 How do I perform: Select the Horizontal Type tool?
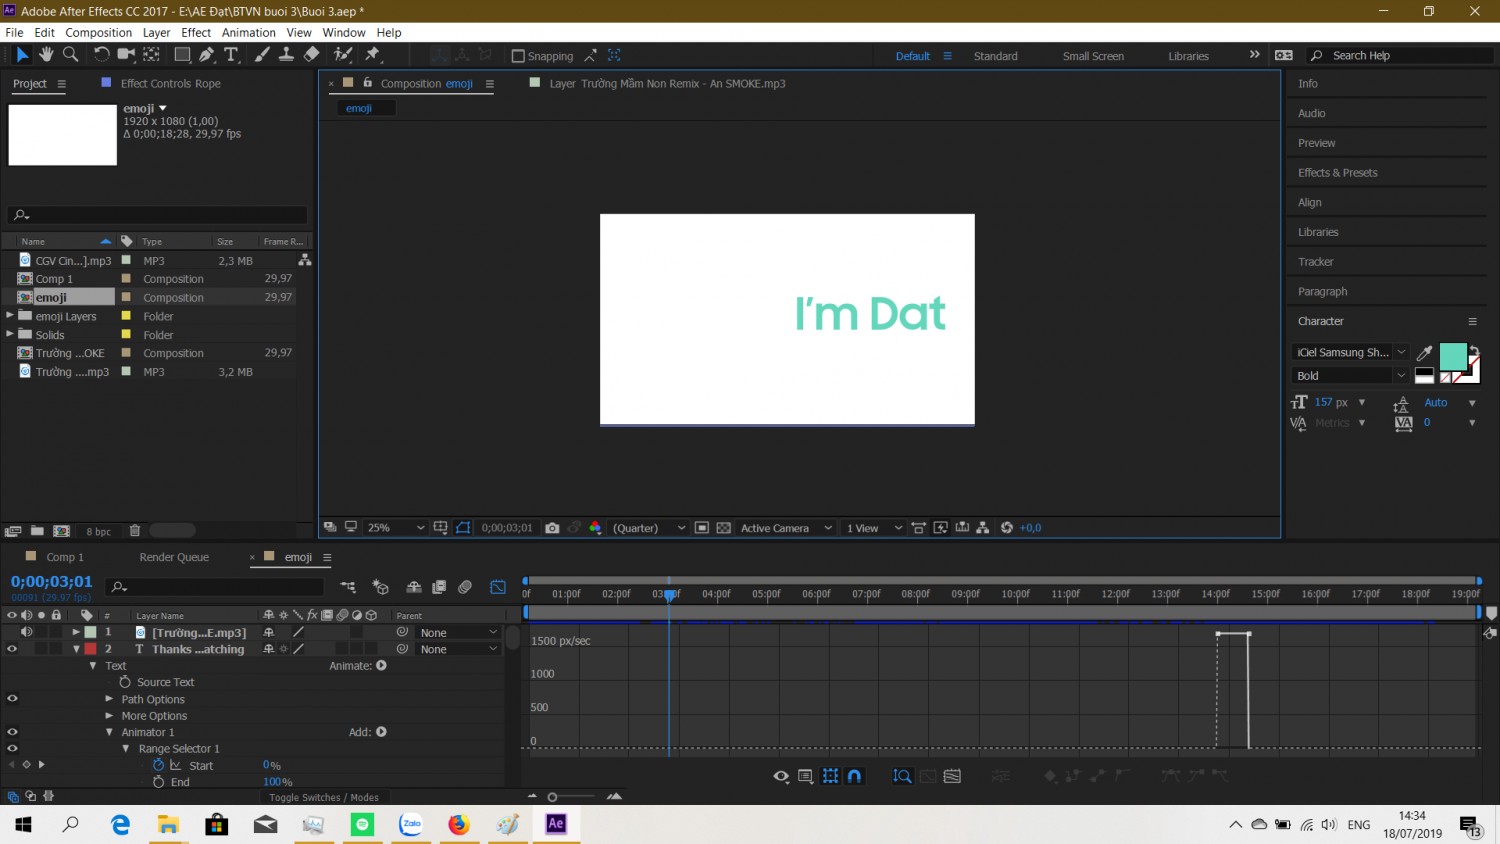point(231,55)
